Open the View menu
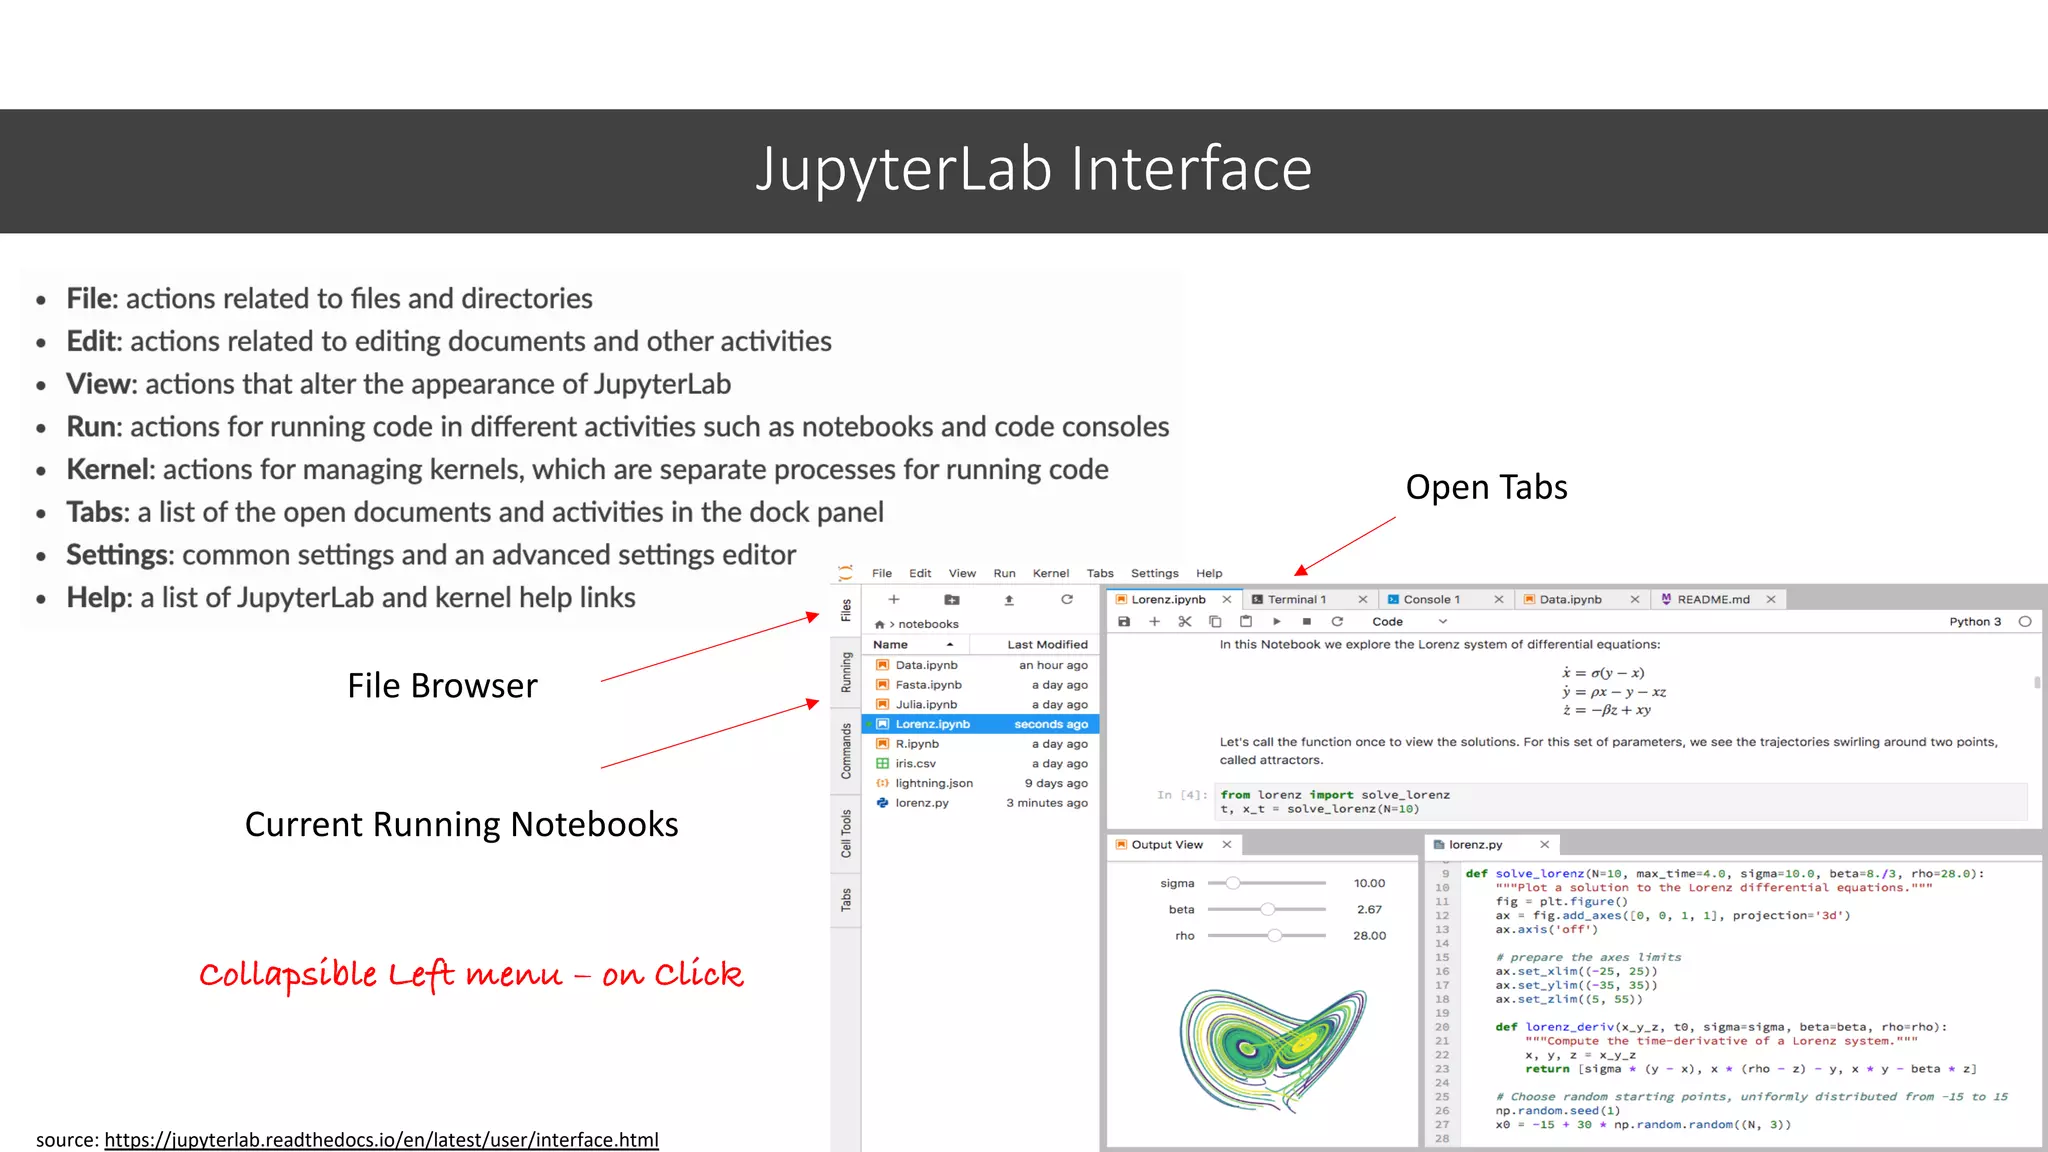 pos(962,573)
